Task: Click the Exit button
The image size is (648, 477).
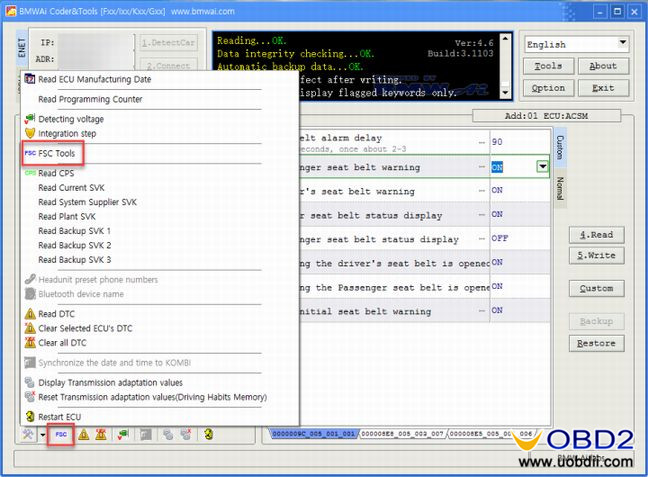Action: [x=603, y=88]
